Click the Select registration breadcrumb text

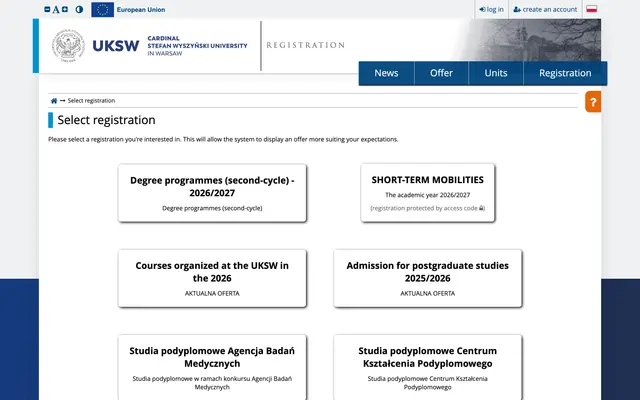coord(91,101)
